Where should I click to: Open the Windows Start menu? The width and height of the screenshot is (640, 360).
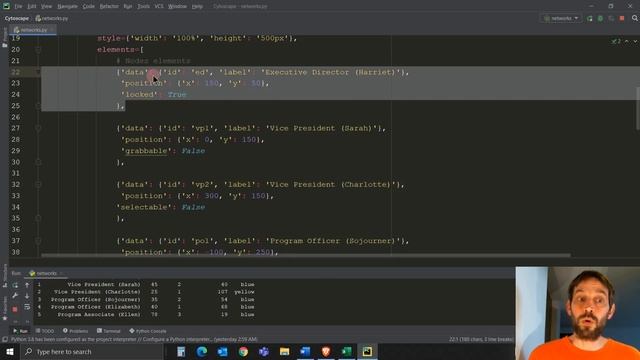click(9, 351)
